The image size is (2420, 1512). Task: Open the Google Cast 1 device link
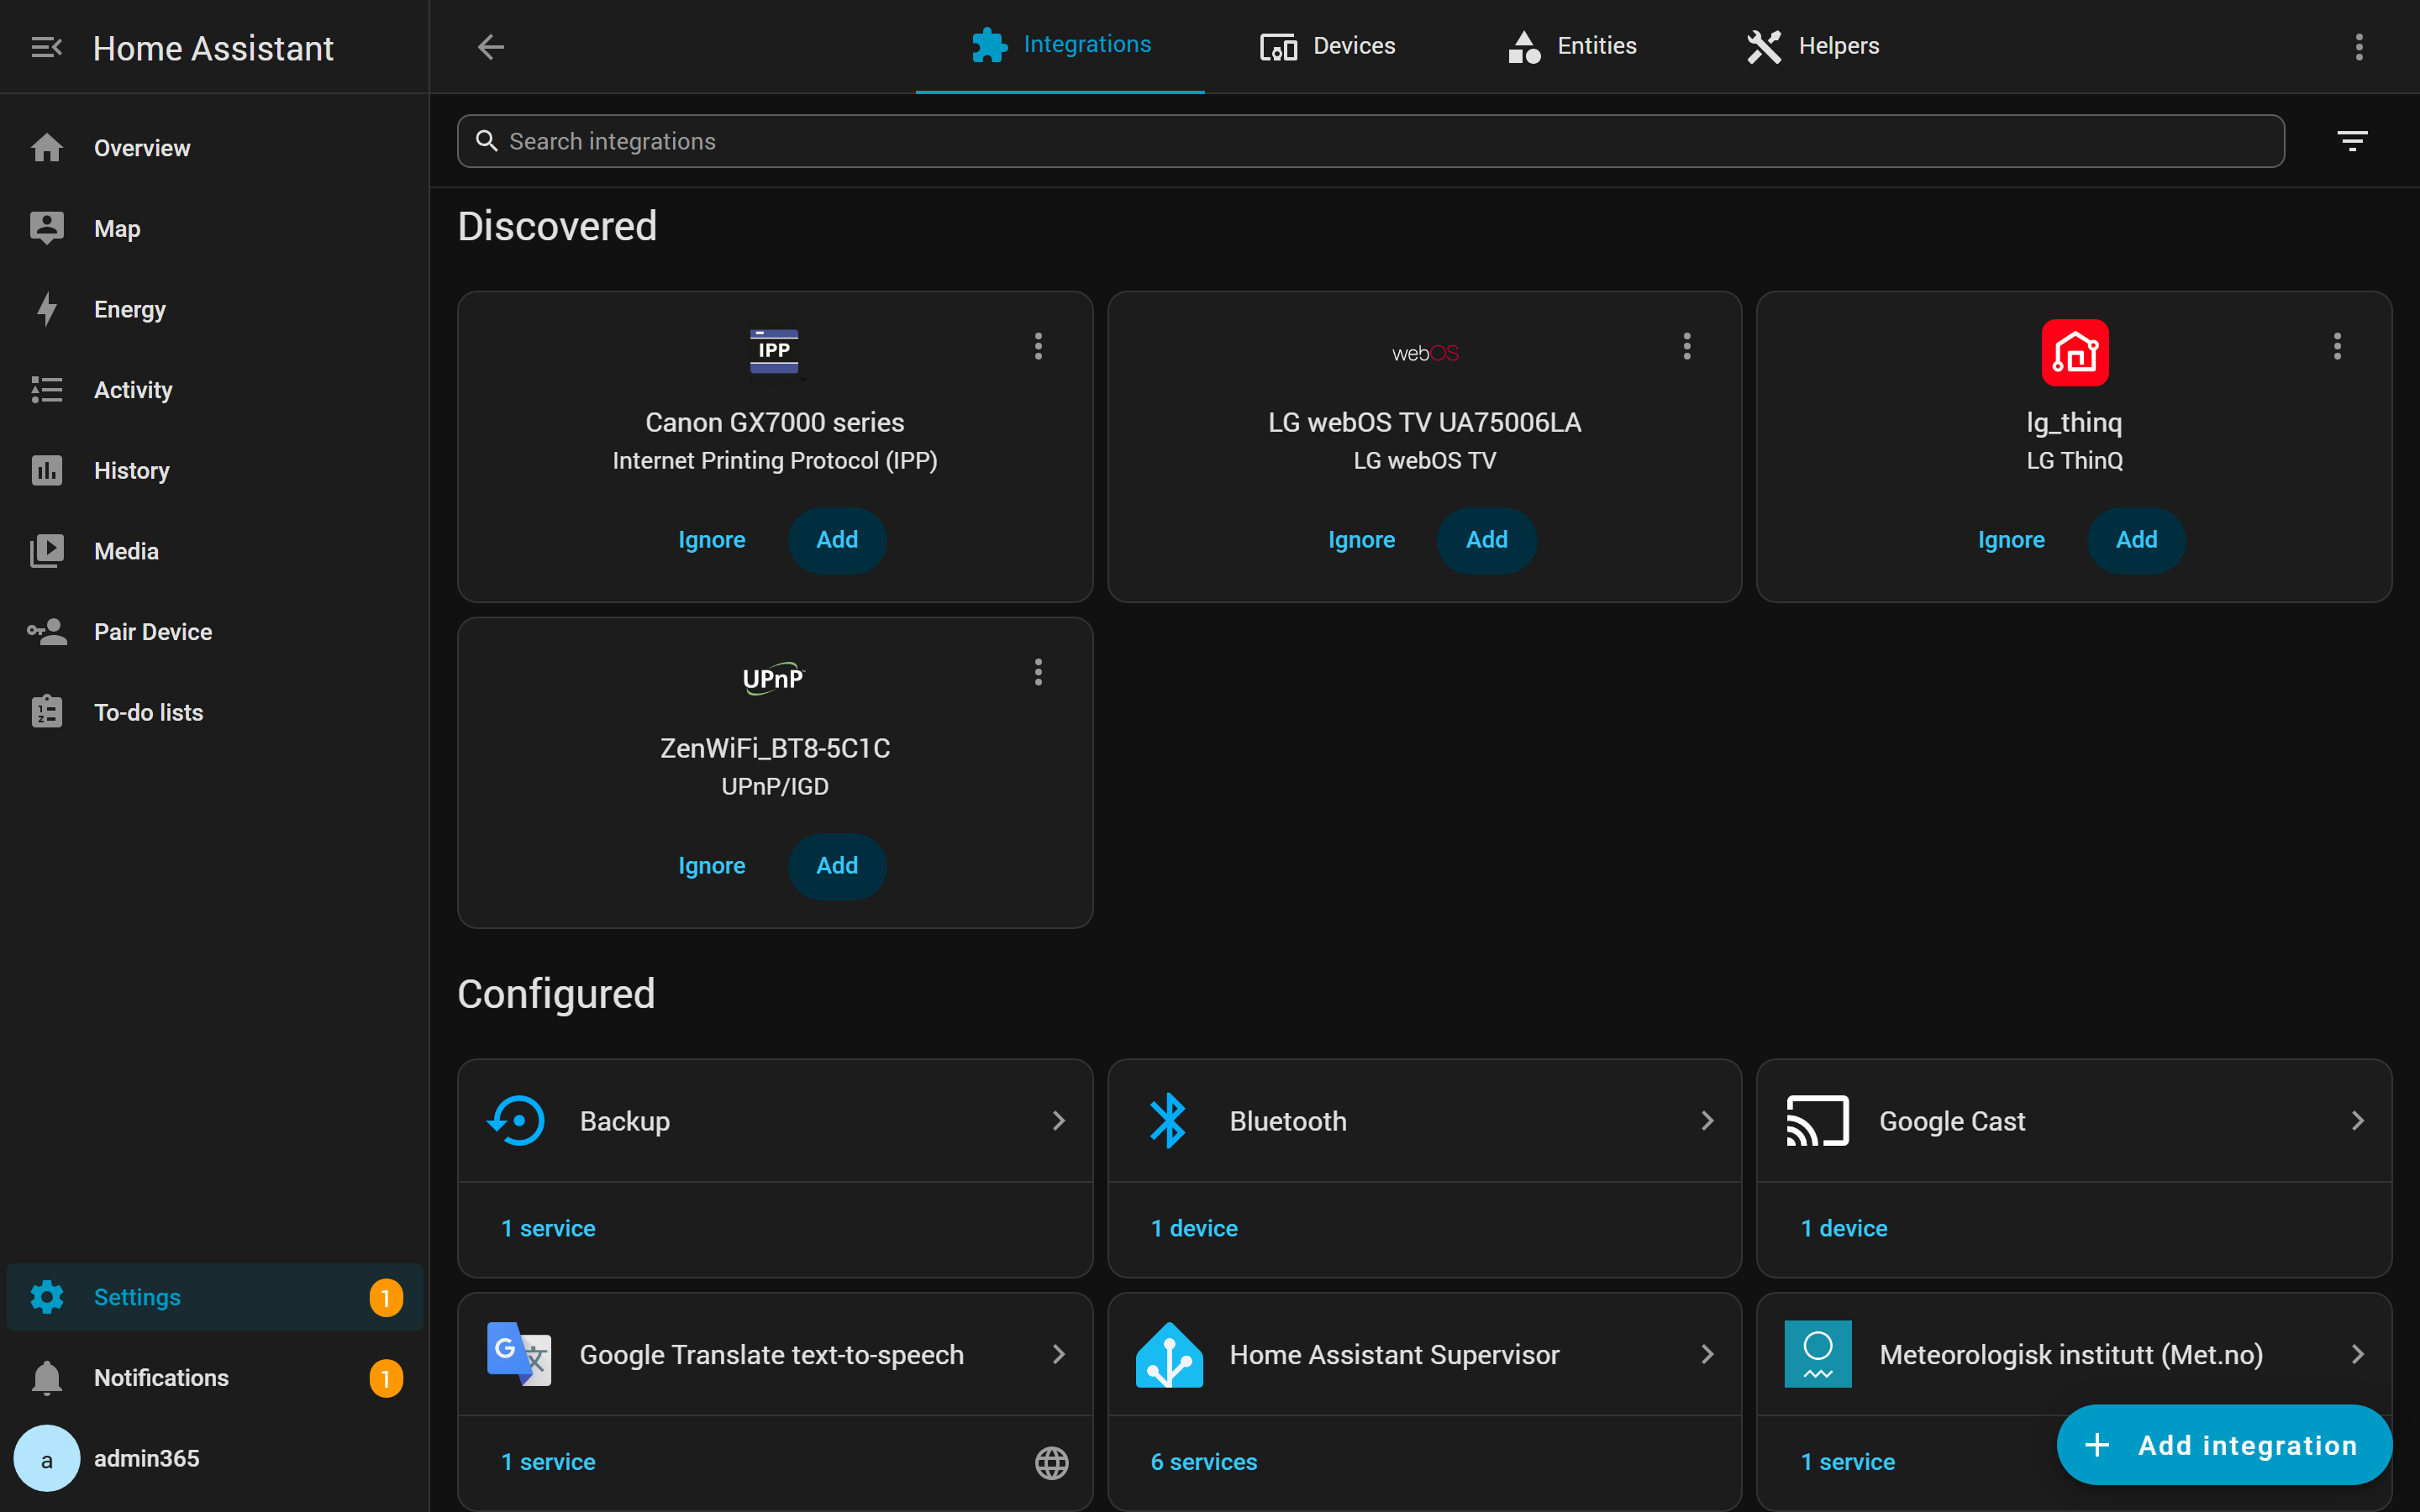coord(1844,1228)
